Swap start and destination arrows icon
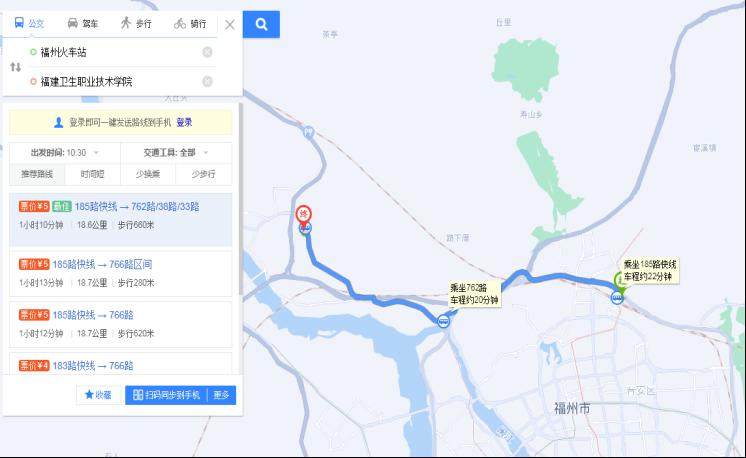Viewport: 746px width, 458px height. [x=16, y=67]
